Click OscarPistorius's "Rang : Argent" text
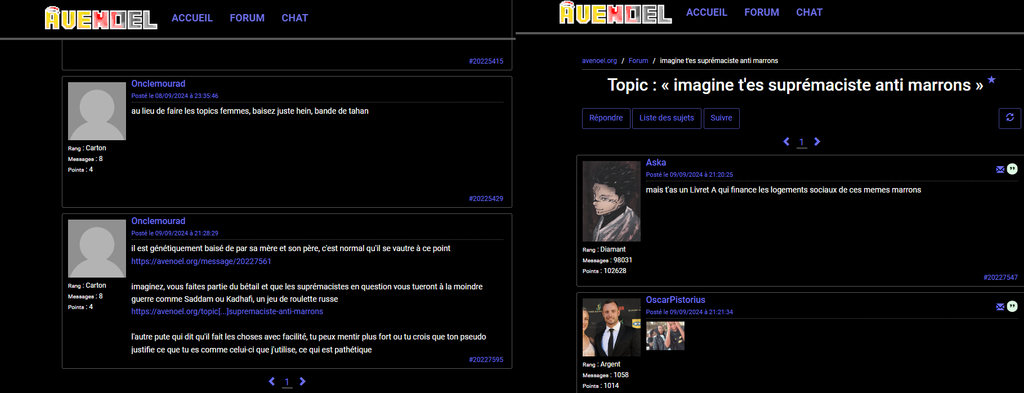The image size is (1024, 393). pyautogui.click(x=601, y=364)
